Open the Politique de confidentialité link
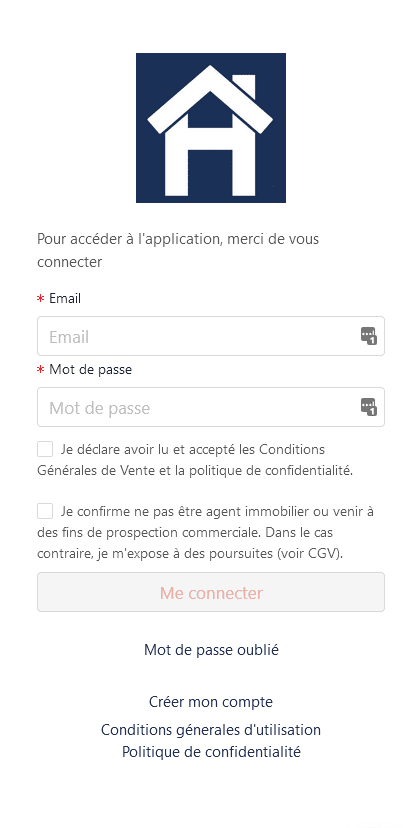The height and width of the screenshot is (828, 420). (x=211, y=751)
